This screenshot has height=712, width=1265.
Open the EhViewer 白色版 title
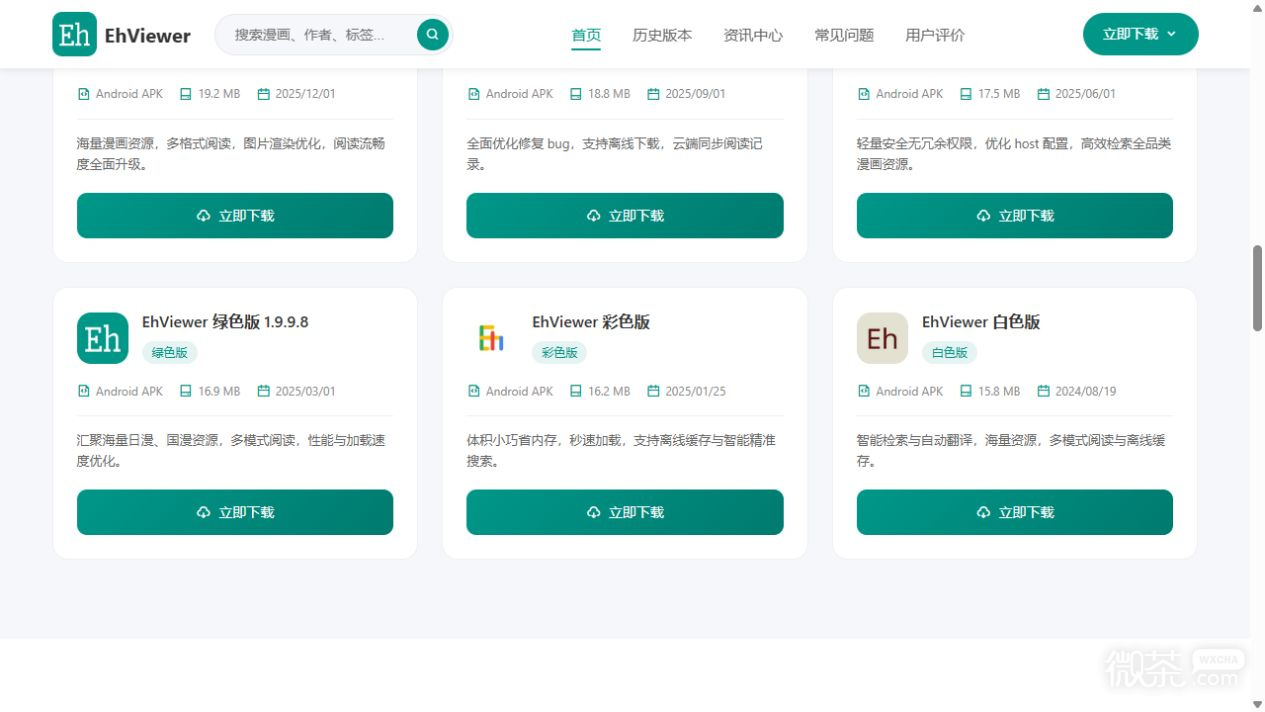point(981,322)
